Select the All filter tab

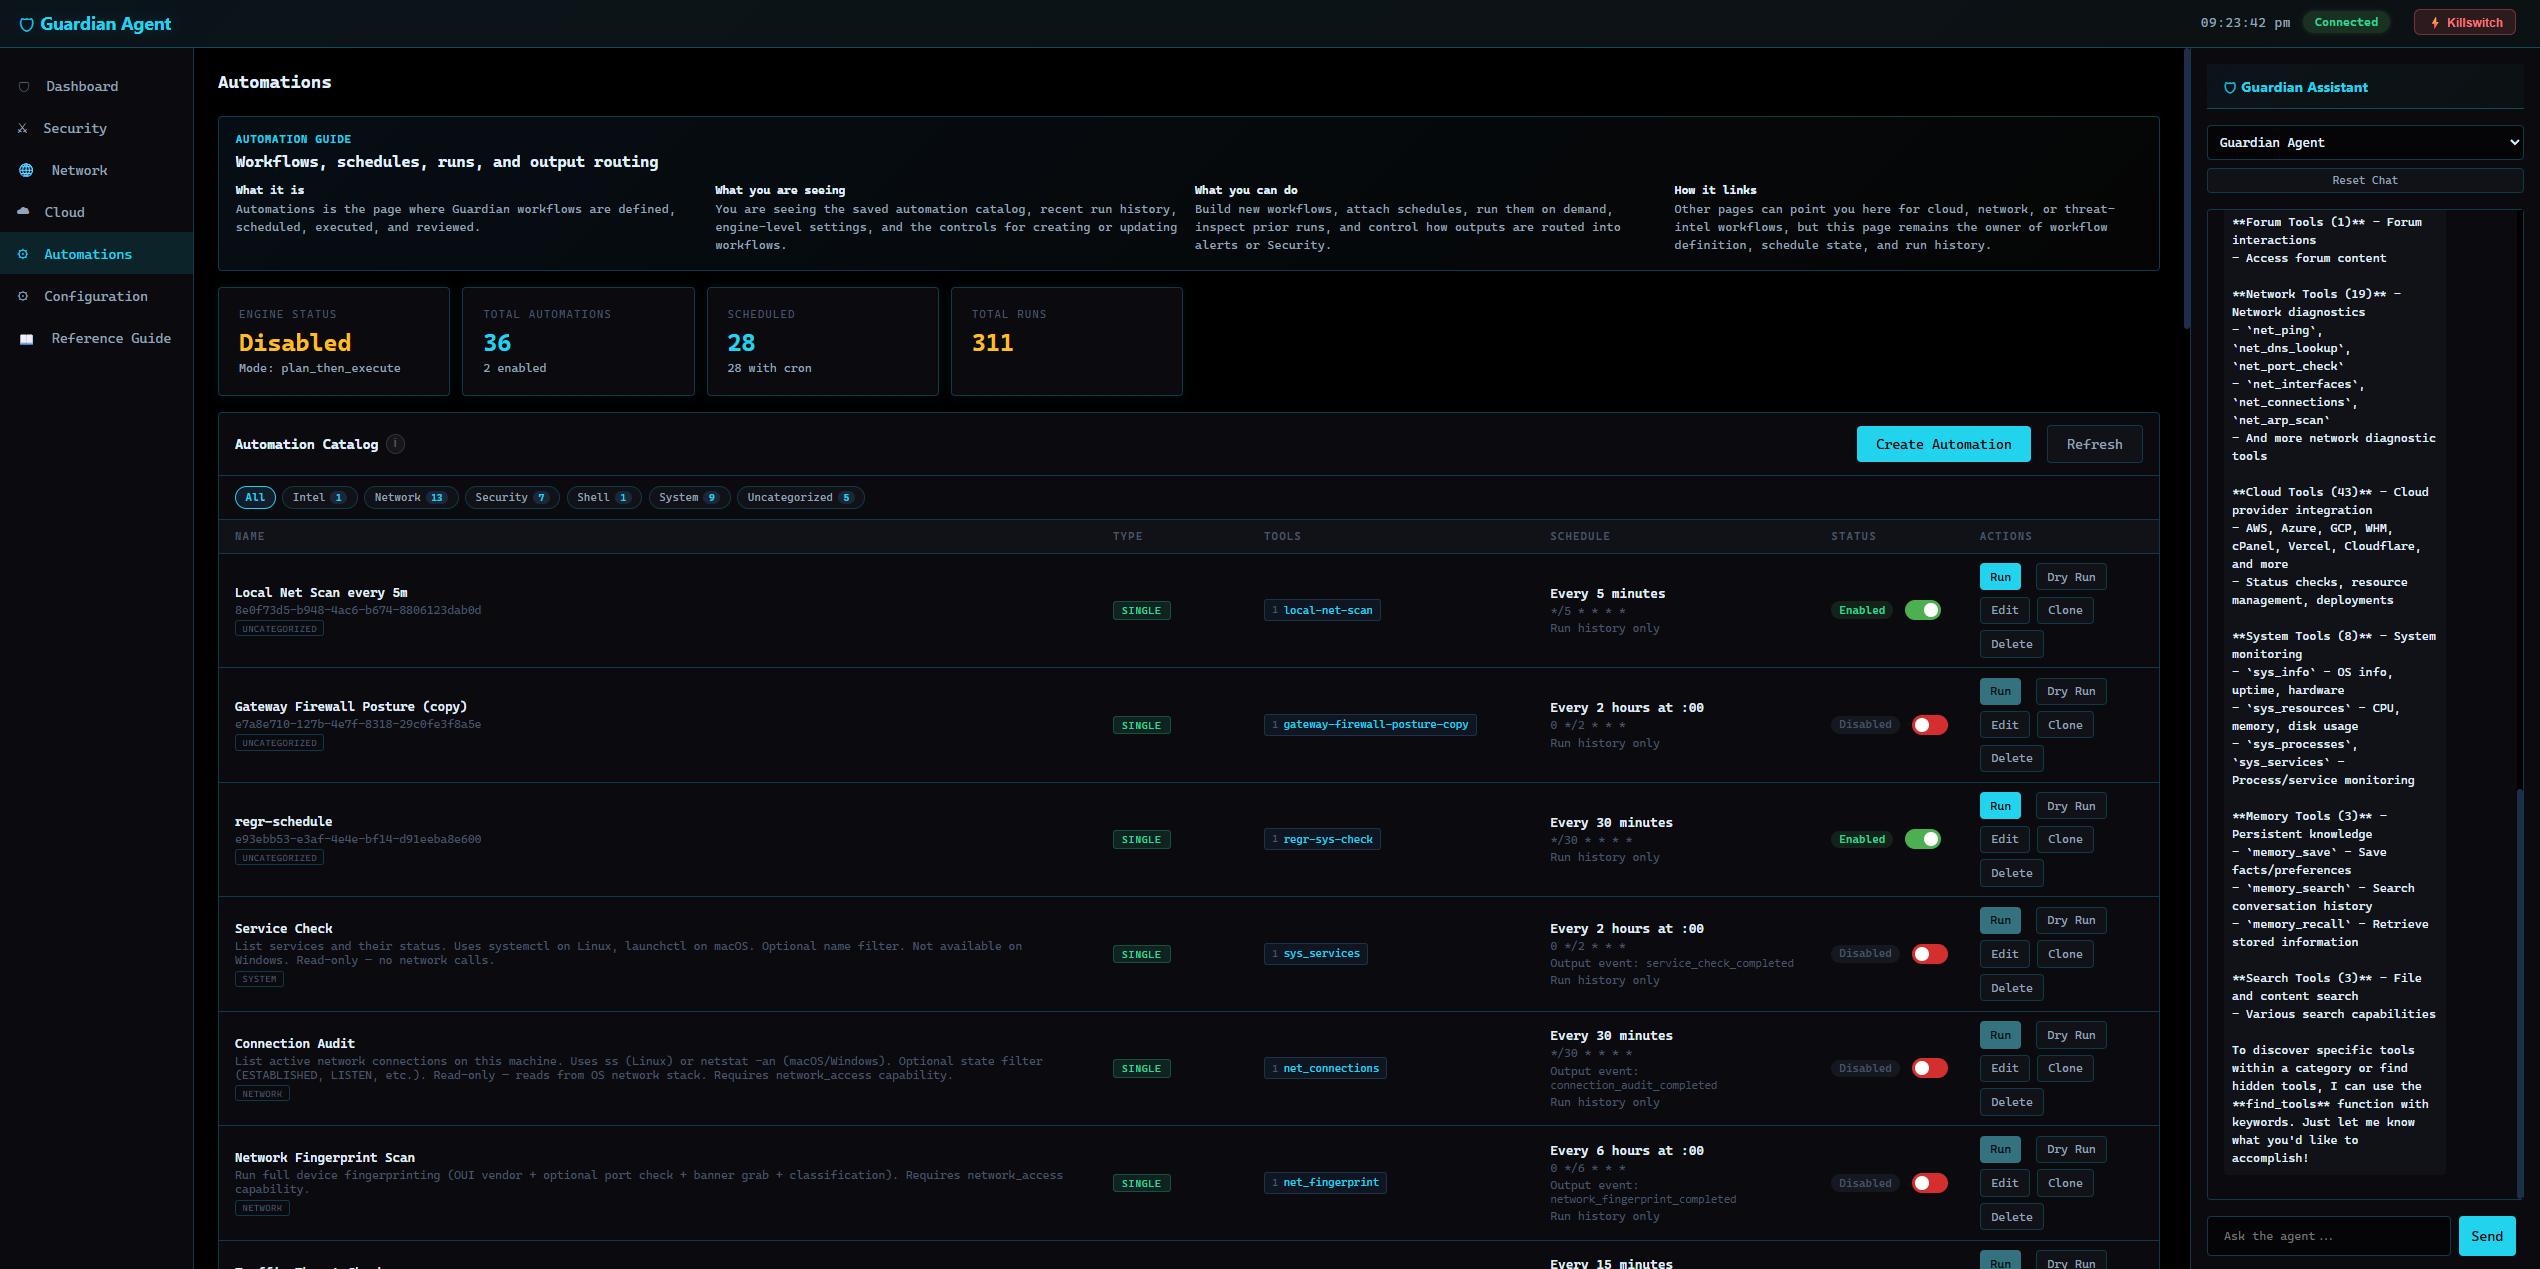tap(255, 497)
